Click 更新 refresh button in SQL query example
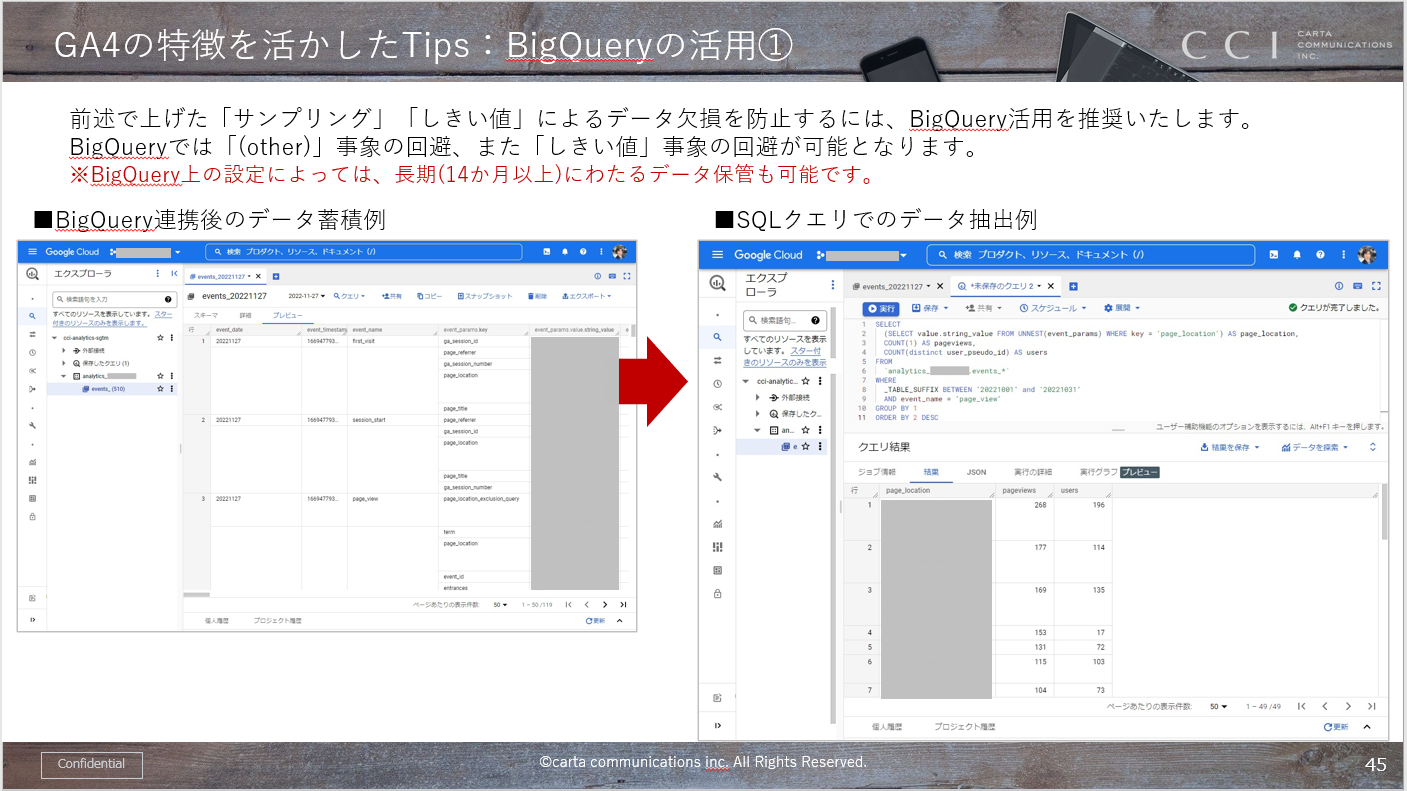1407x791 pixels. [x=1336, y=727]
